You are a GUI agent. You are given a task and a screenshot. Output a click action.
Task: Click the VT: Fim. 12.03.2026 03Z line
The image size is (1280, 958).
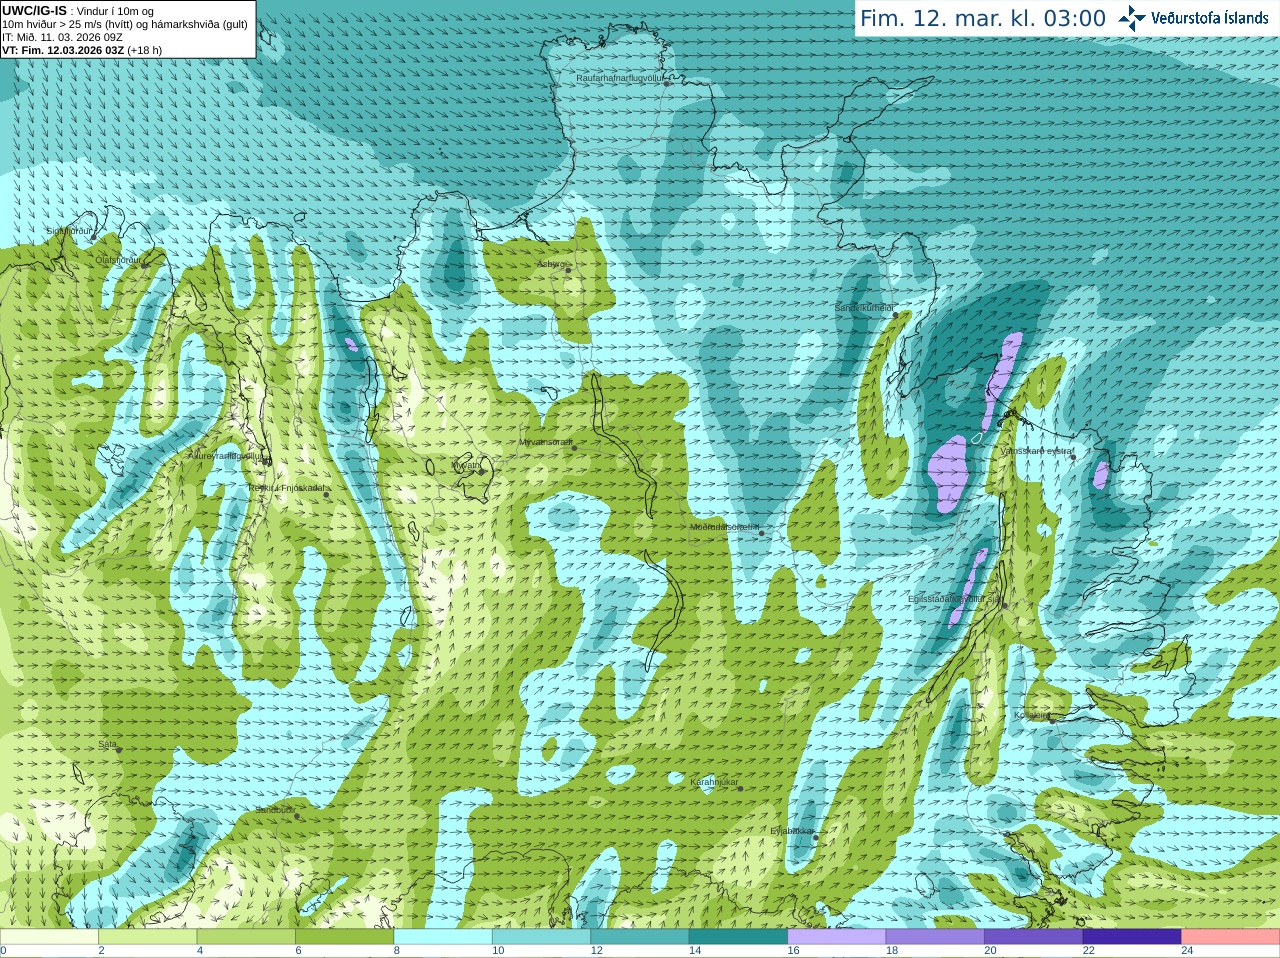82,50
